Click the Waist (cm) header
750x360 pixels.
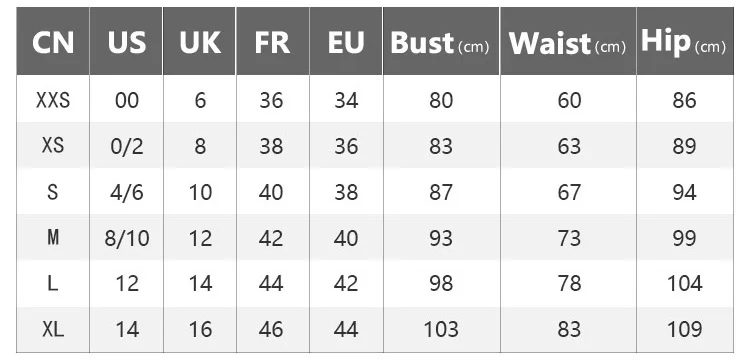[568, 42]
